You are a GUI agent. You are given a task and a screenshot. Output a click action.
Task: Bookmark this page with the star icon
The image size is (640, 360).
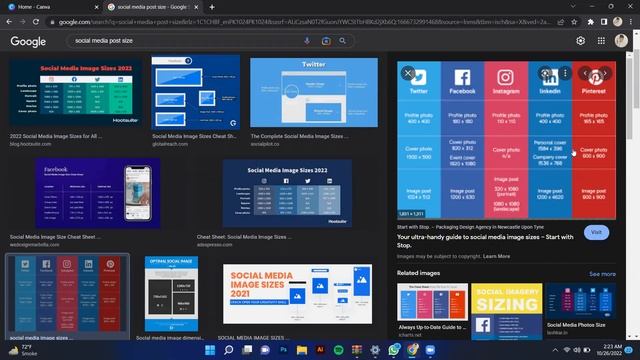tap(574, 22)
